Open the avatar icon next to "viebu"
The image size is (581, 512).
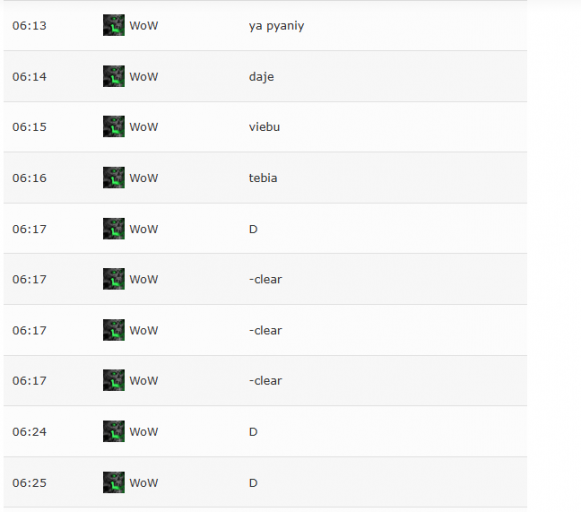[x=114, y=127]
